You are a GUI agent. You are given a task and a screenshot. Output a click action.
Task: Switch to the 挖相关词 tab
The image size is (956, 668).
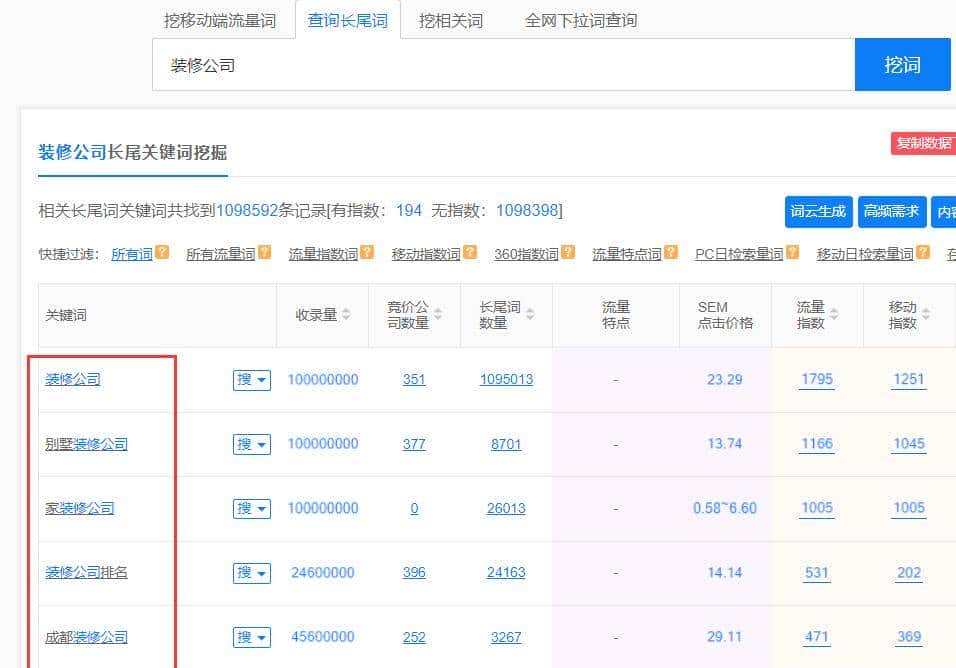pos(451,19)
